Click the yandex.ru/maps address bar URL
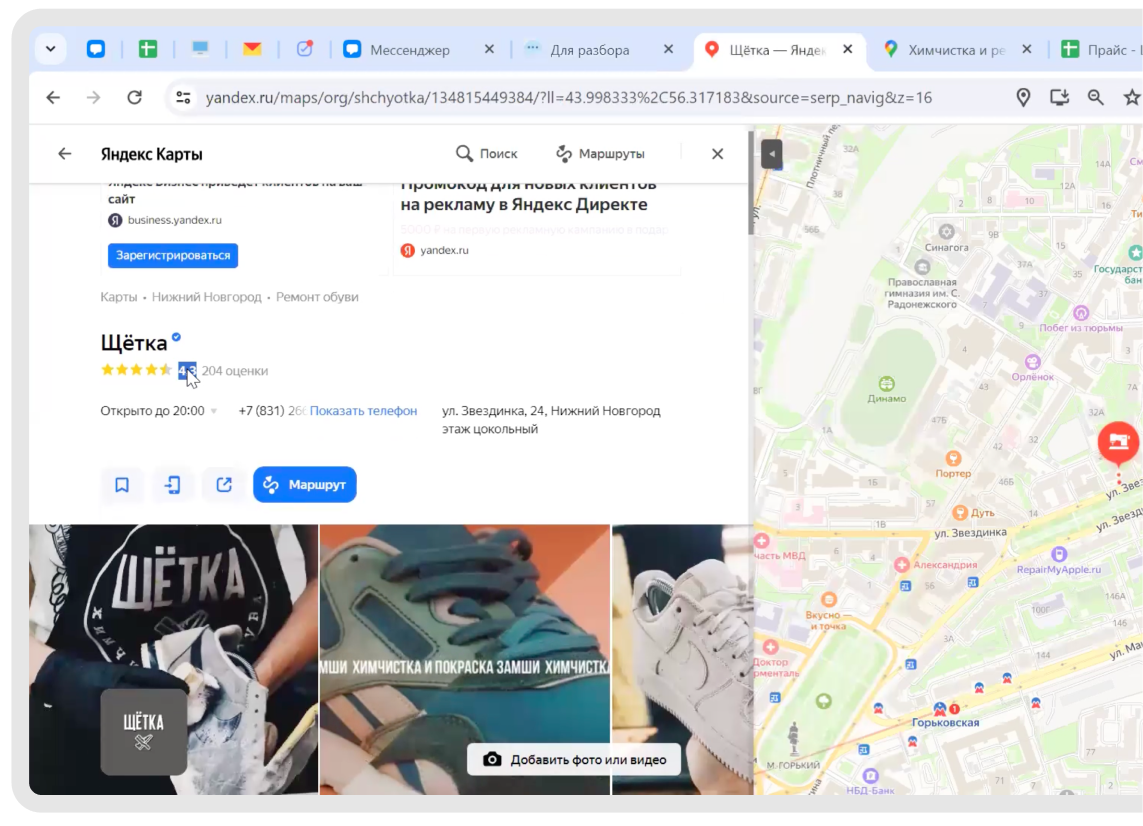The width and height of the screenshot is (1143, 826). pos(569,98)
